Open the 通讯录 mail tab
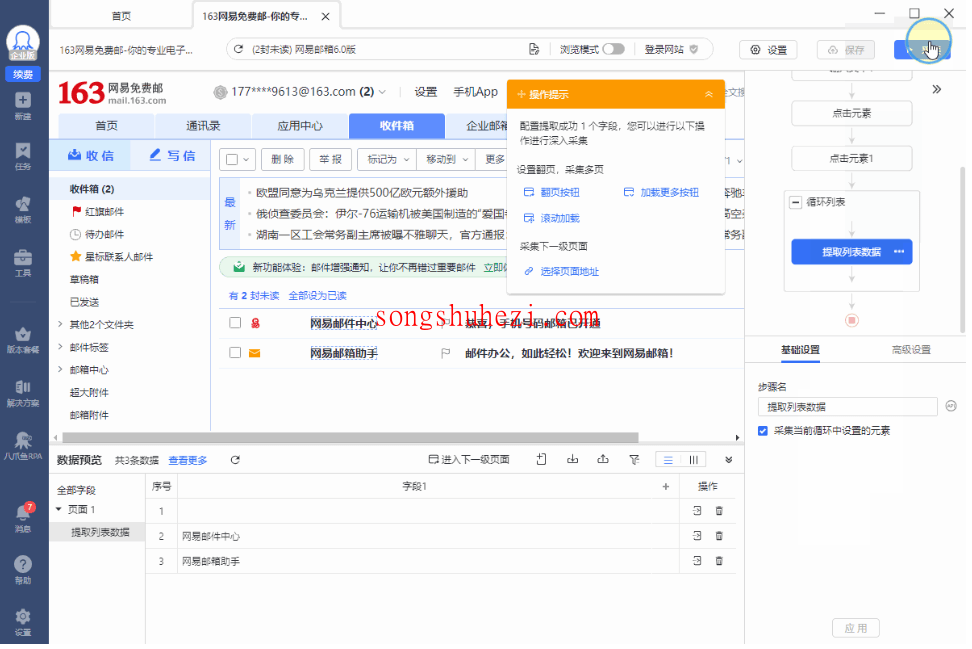 (203, 126)
